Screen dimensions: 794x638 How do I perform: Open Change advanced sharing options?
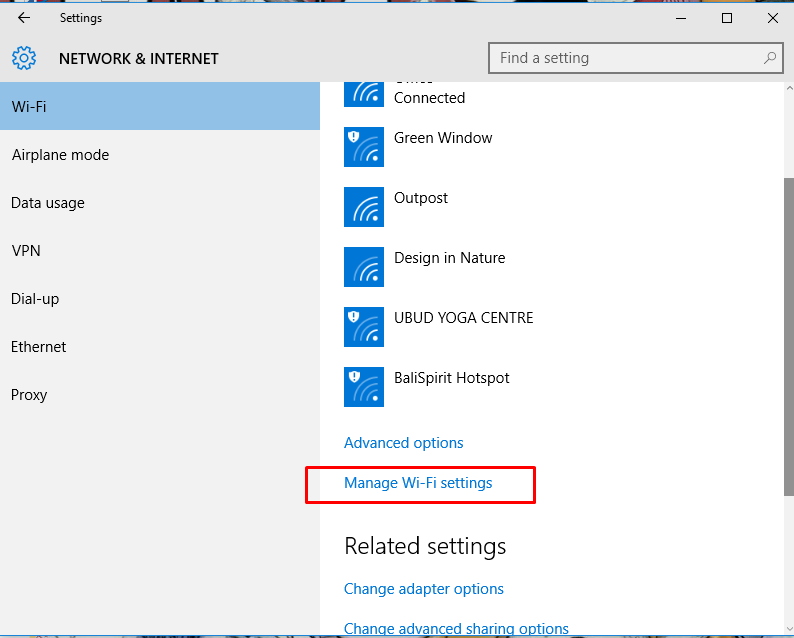(x=456, y=628)
